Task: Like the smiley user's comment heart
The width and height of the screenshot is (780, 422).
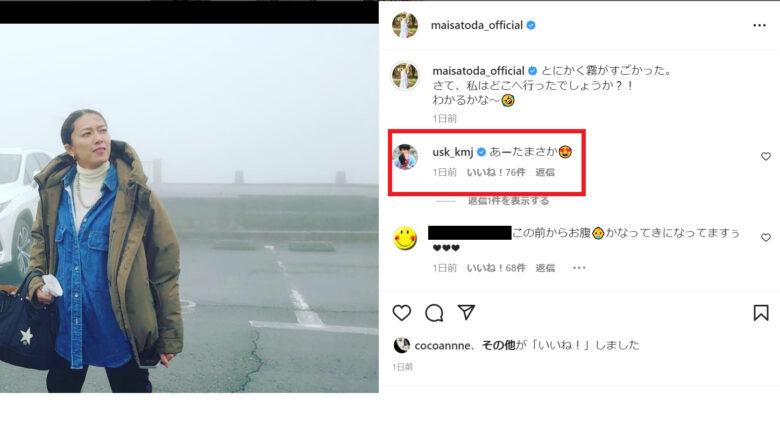Action: 766,237
